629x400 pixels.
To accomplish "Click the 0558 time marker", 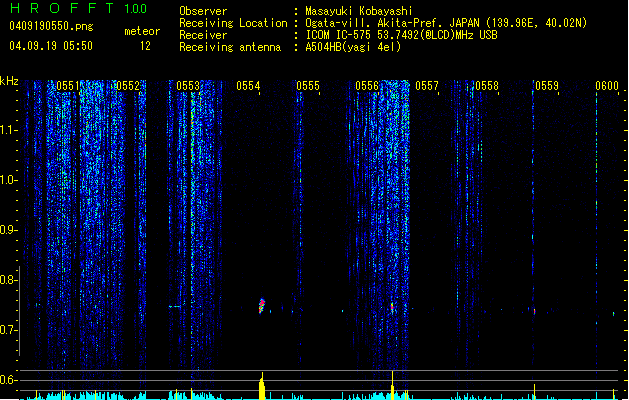I will pos(487,85).
